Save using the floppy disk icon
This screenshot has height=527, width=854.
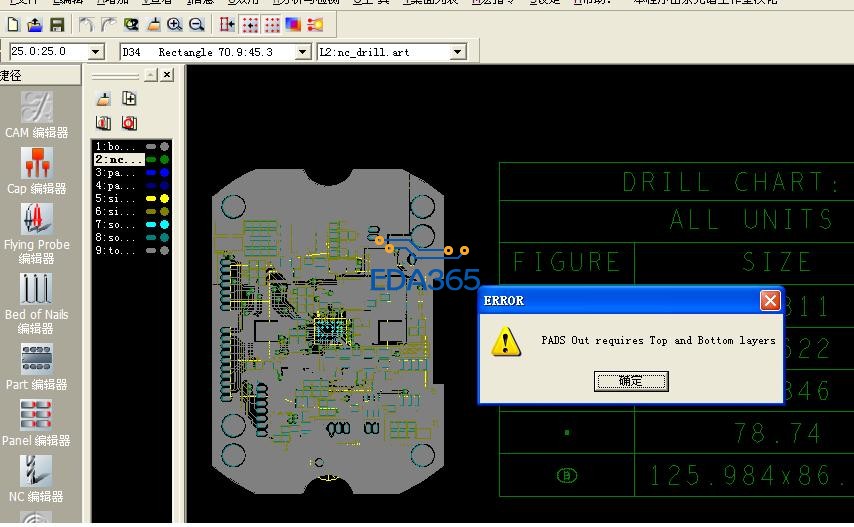coord(57,24)
